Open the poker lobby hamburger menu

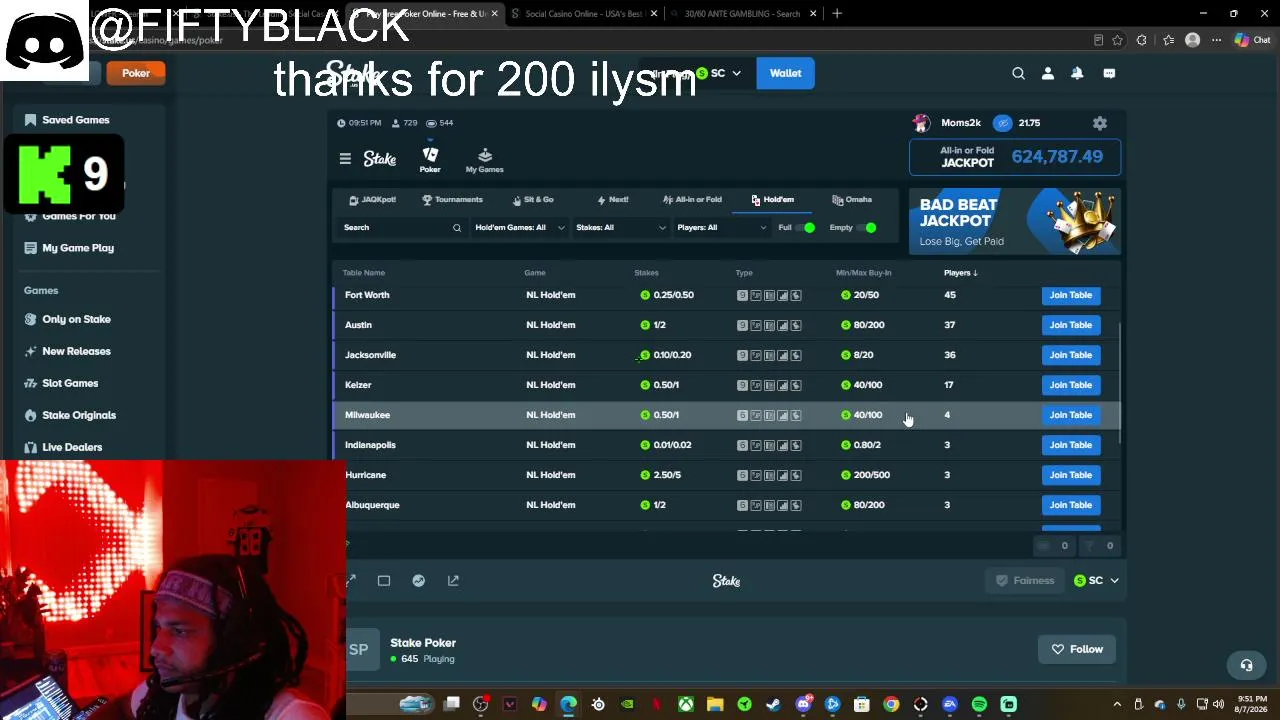[x=345, y=158]
